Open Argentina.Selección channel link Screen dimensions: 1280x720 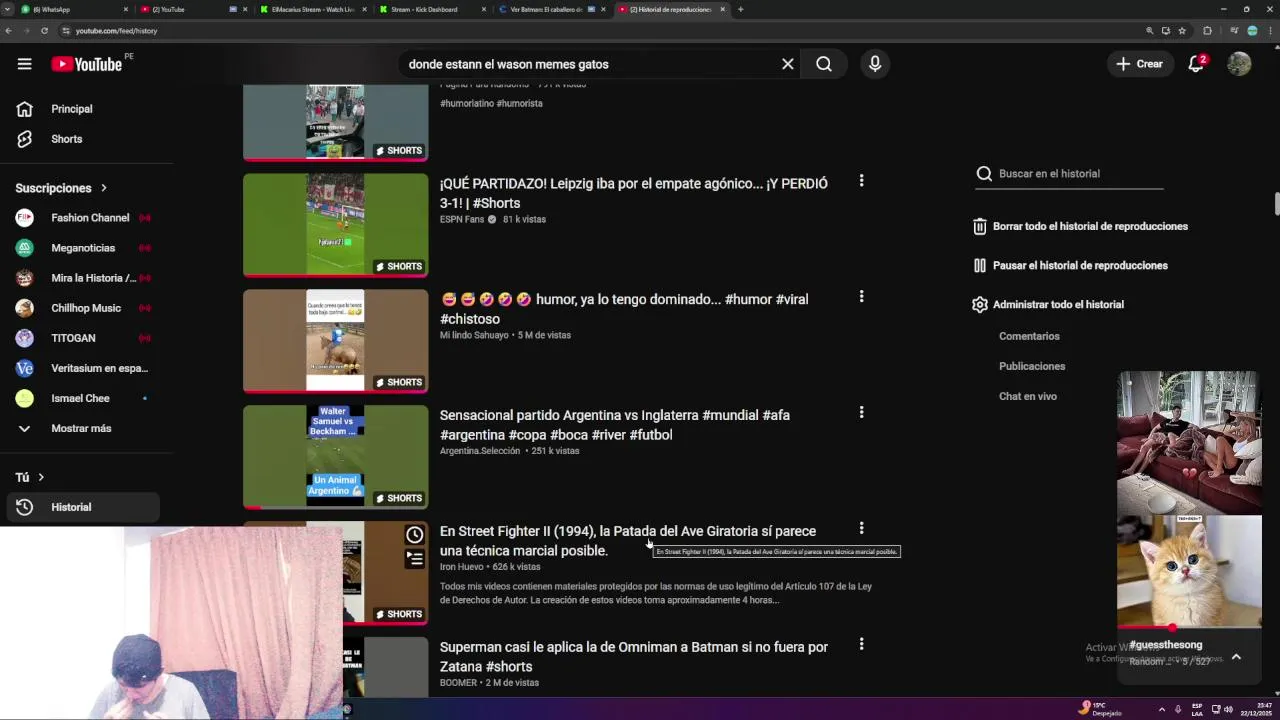pyautogui.click(x=480, y=451)
